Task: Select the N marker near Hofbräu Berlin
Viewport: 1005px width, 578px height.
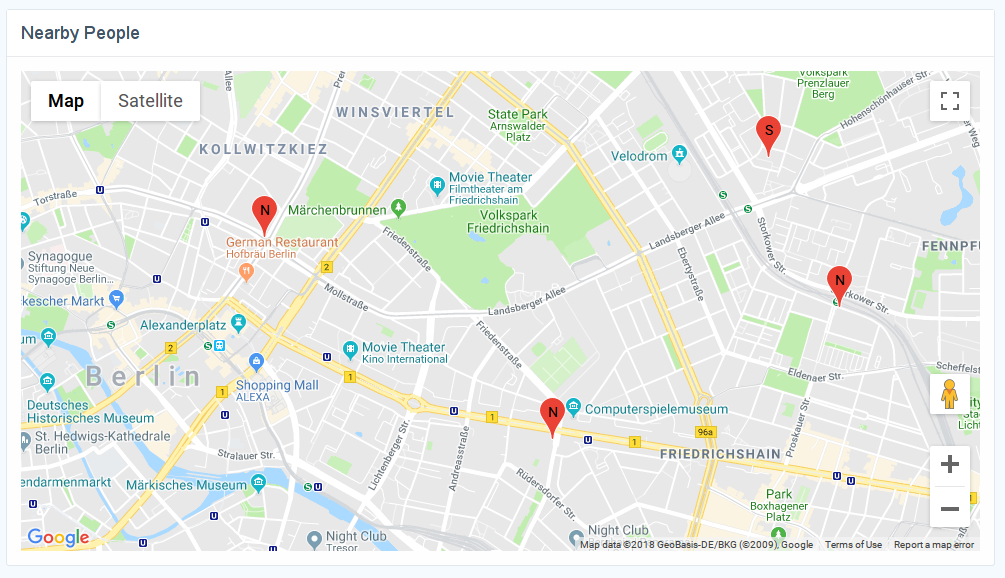Action: pos(264,215)
